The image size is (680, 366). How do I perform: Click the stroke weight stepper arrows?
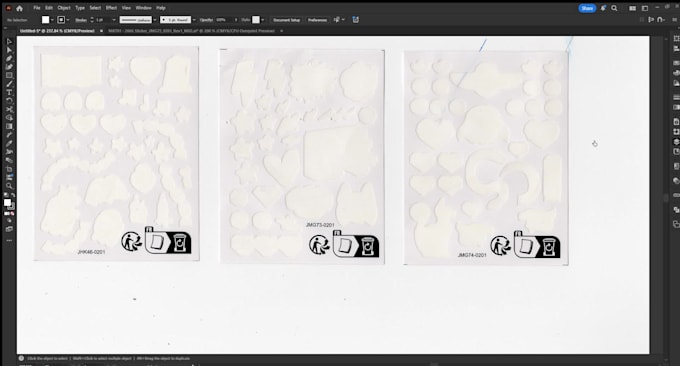coord(92,20)
